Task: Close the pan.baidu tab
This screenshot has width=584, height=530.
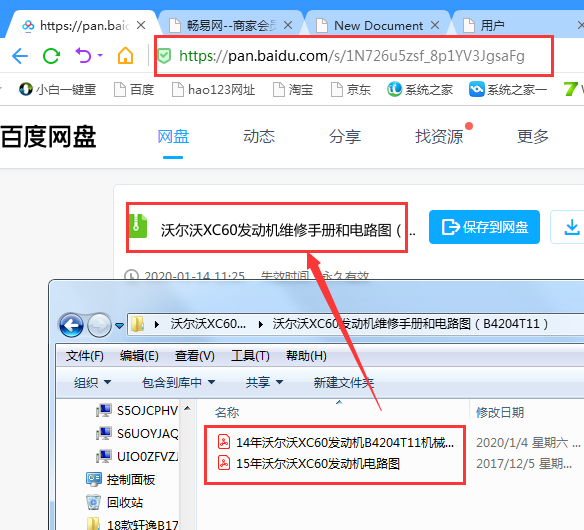Action: pyautogui.click(x=141, y=25)
